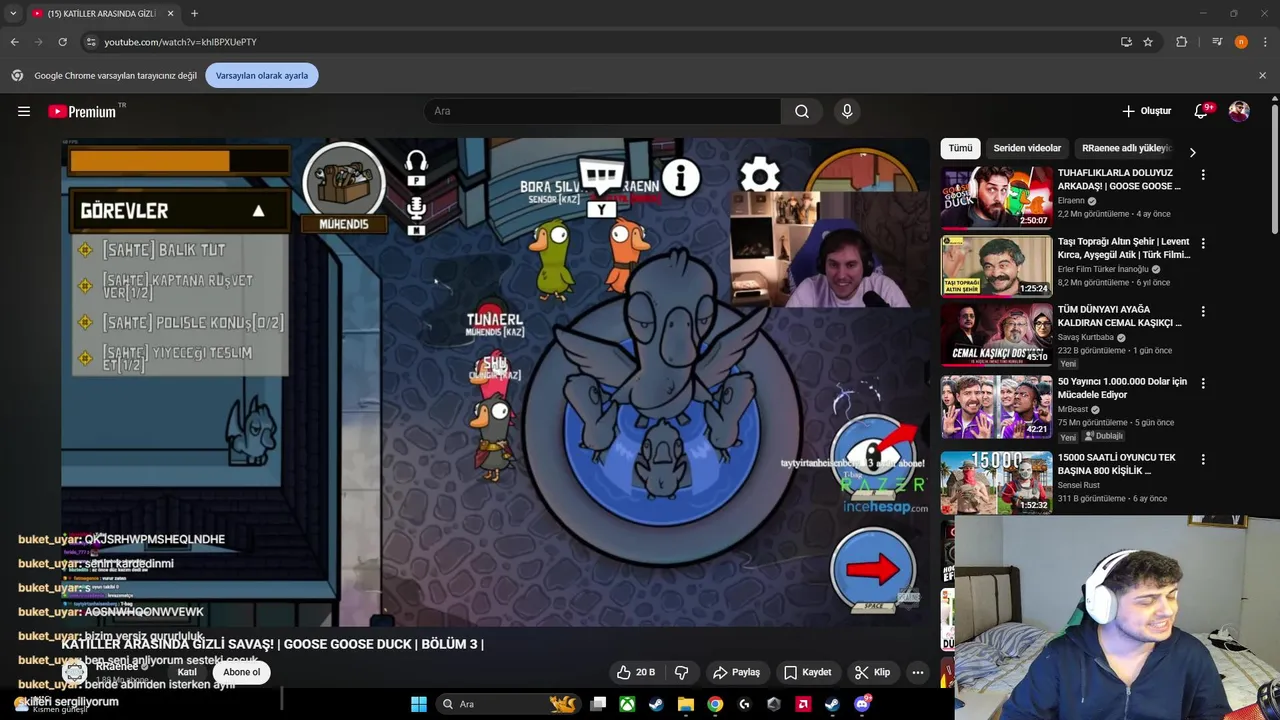
Task: Bookmark this page with star icon
Action: coord(1148,42)
